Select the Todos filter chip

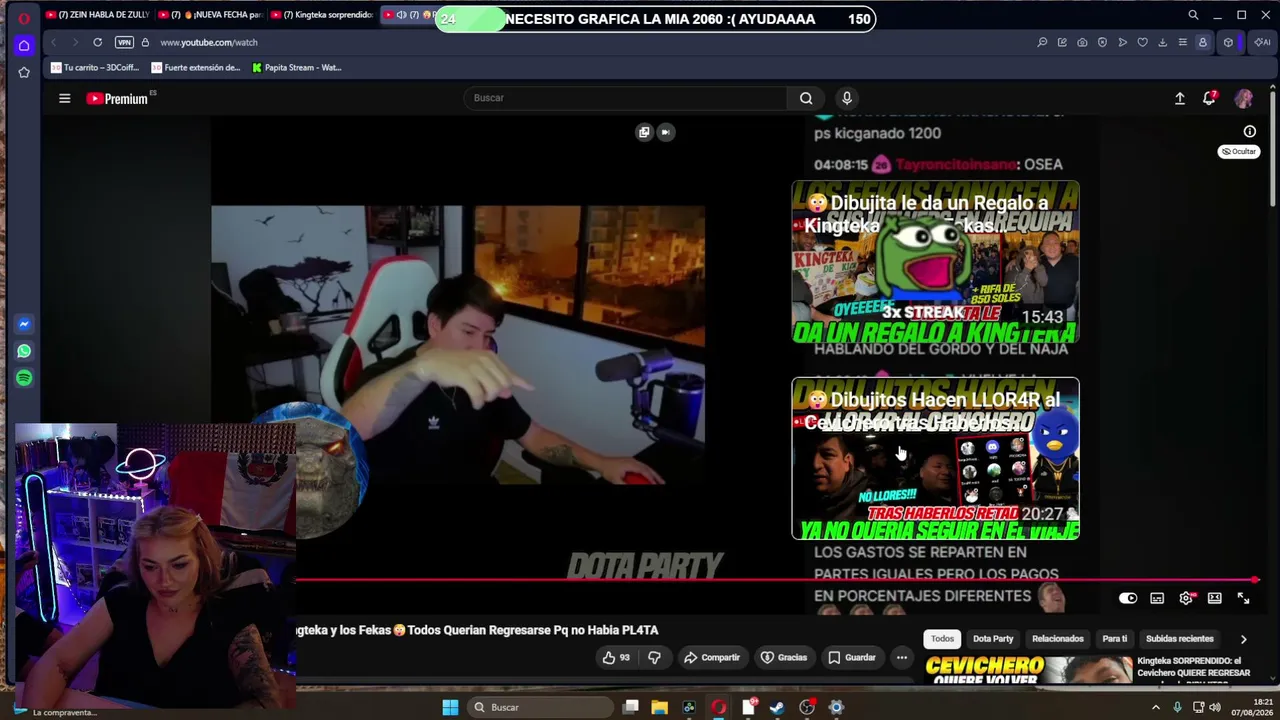[943, 639]
